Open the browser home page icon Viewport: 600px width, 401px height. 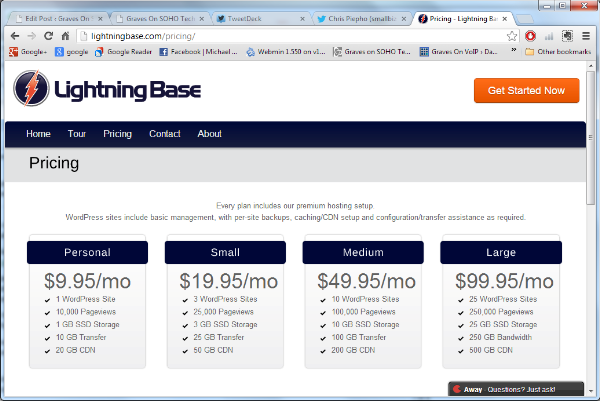click(x=65, y=36)
